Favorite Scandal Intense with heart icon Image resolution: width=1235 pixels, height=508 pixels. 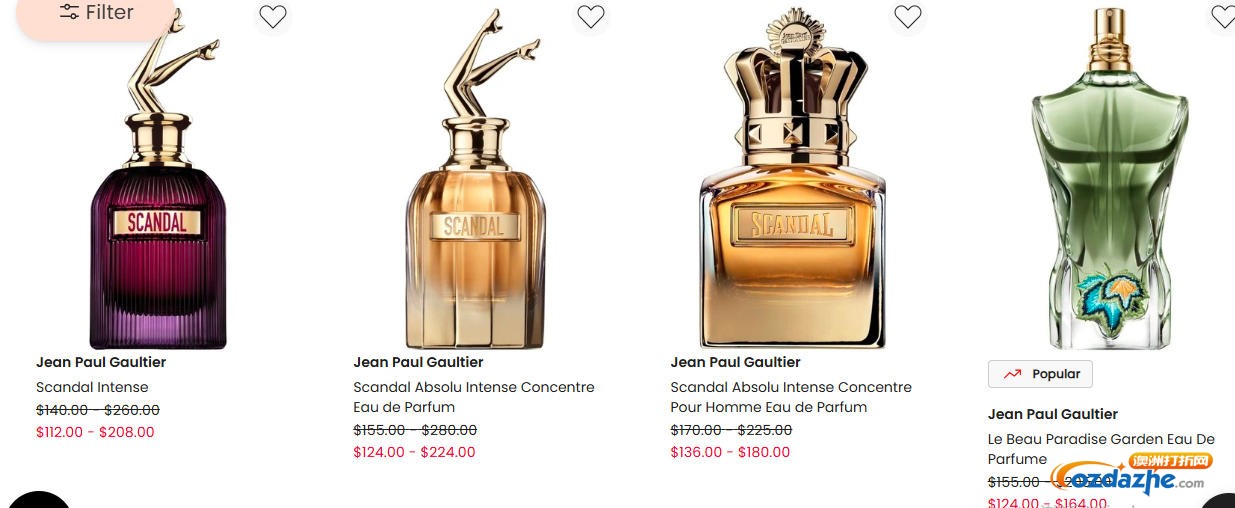273,16
